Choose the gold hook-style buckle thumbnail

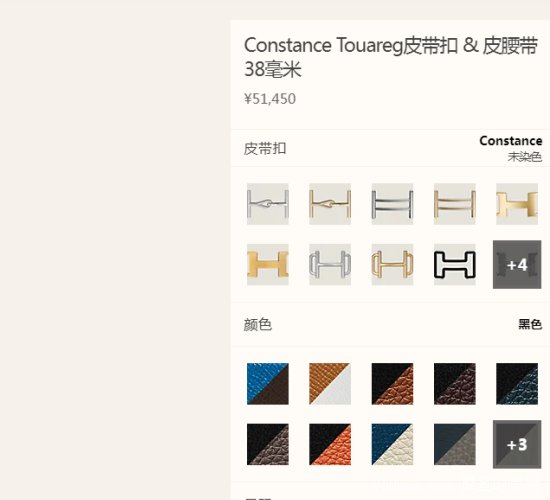click(330, 204)
